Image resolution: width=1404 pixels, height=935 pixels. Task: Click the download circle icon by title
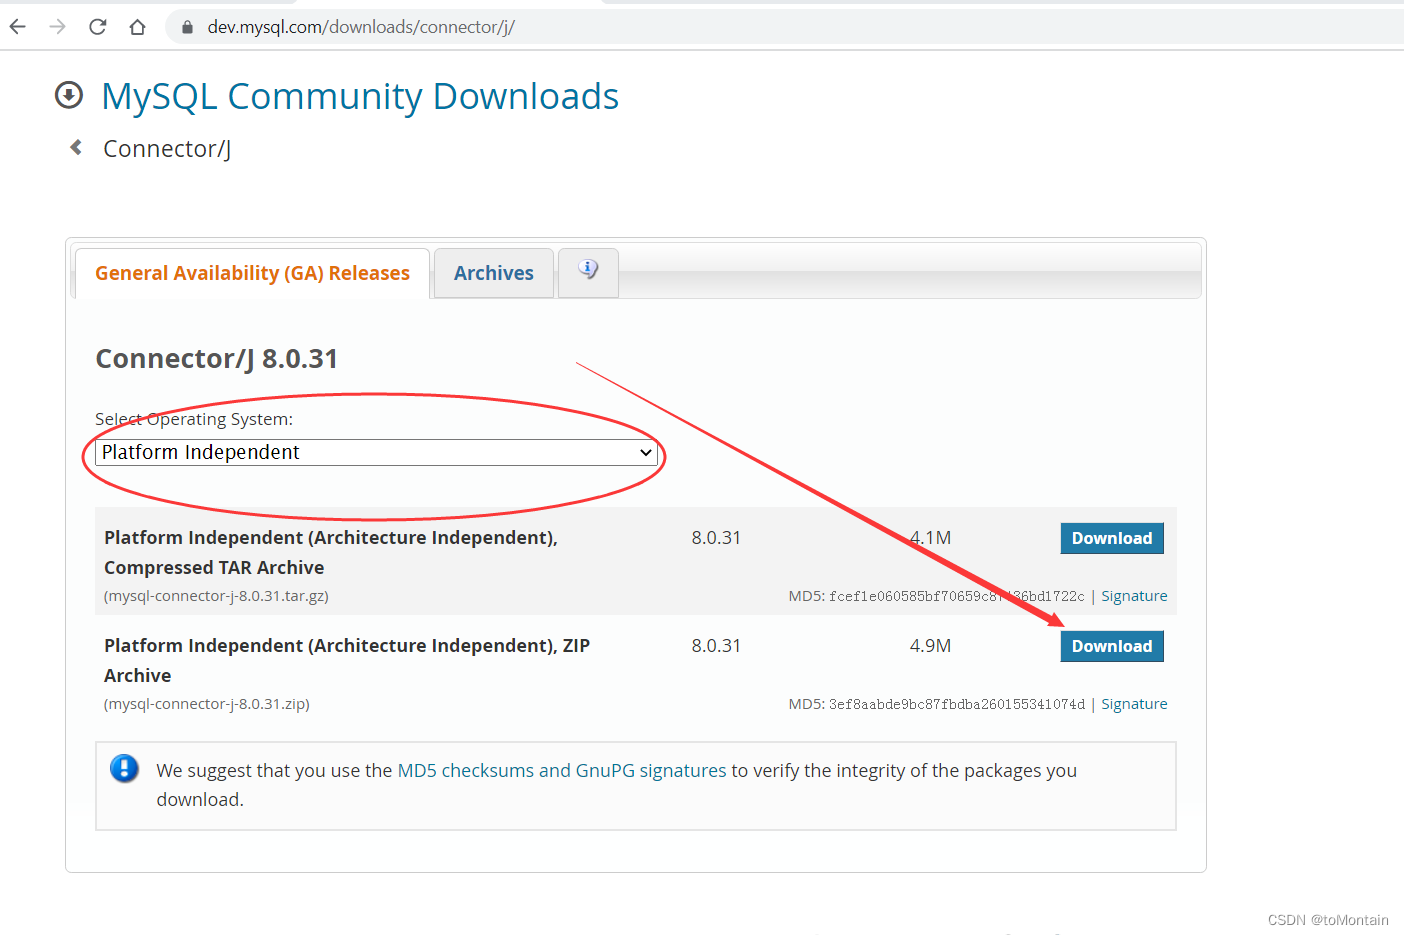point(69,95)
